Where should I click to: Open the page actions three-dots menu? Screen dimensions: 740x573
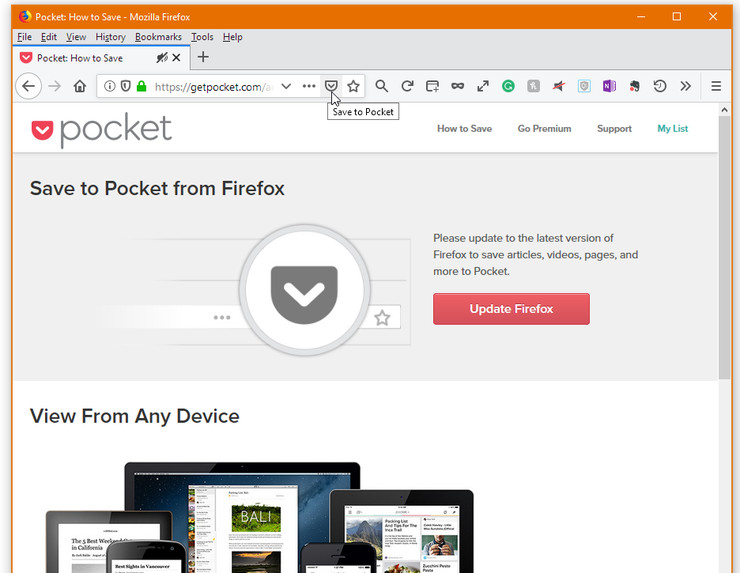(309, 86)
